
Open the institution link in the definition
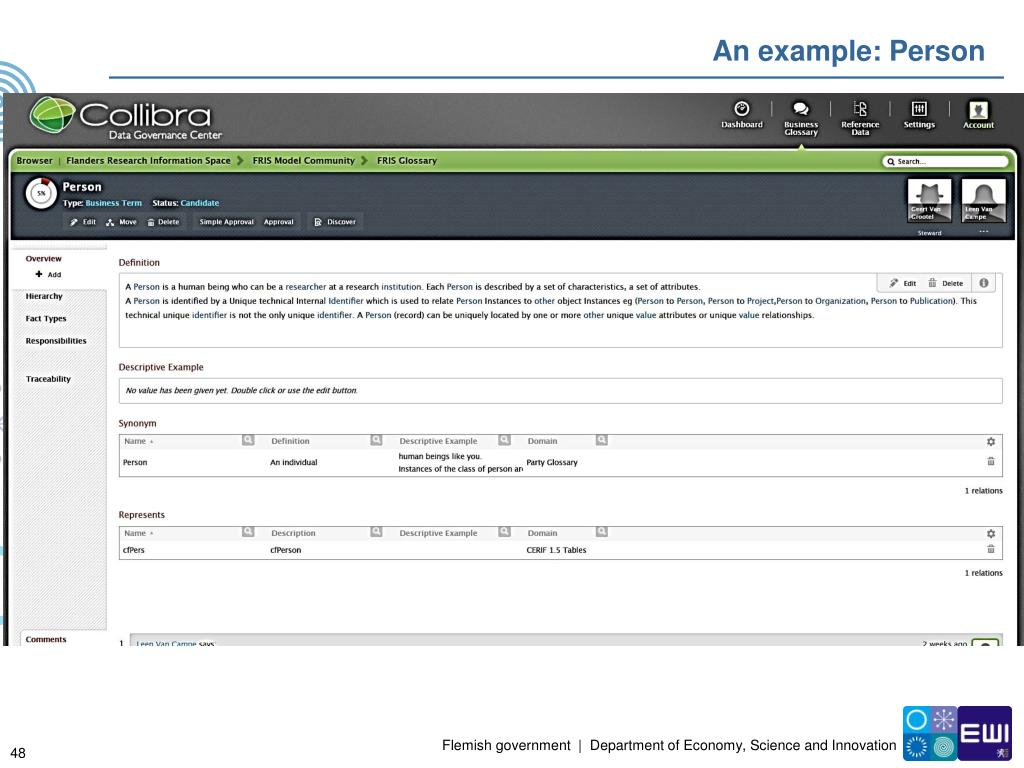click(x=401, y=287)
